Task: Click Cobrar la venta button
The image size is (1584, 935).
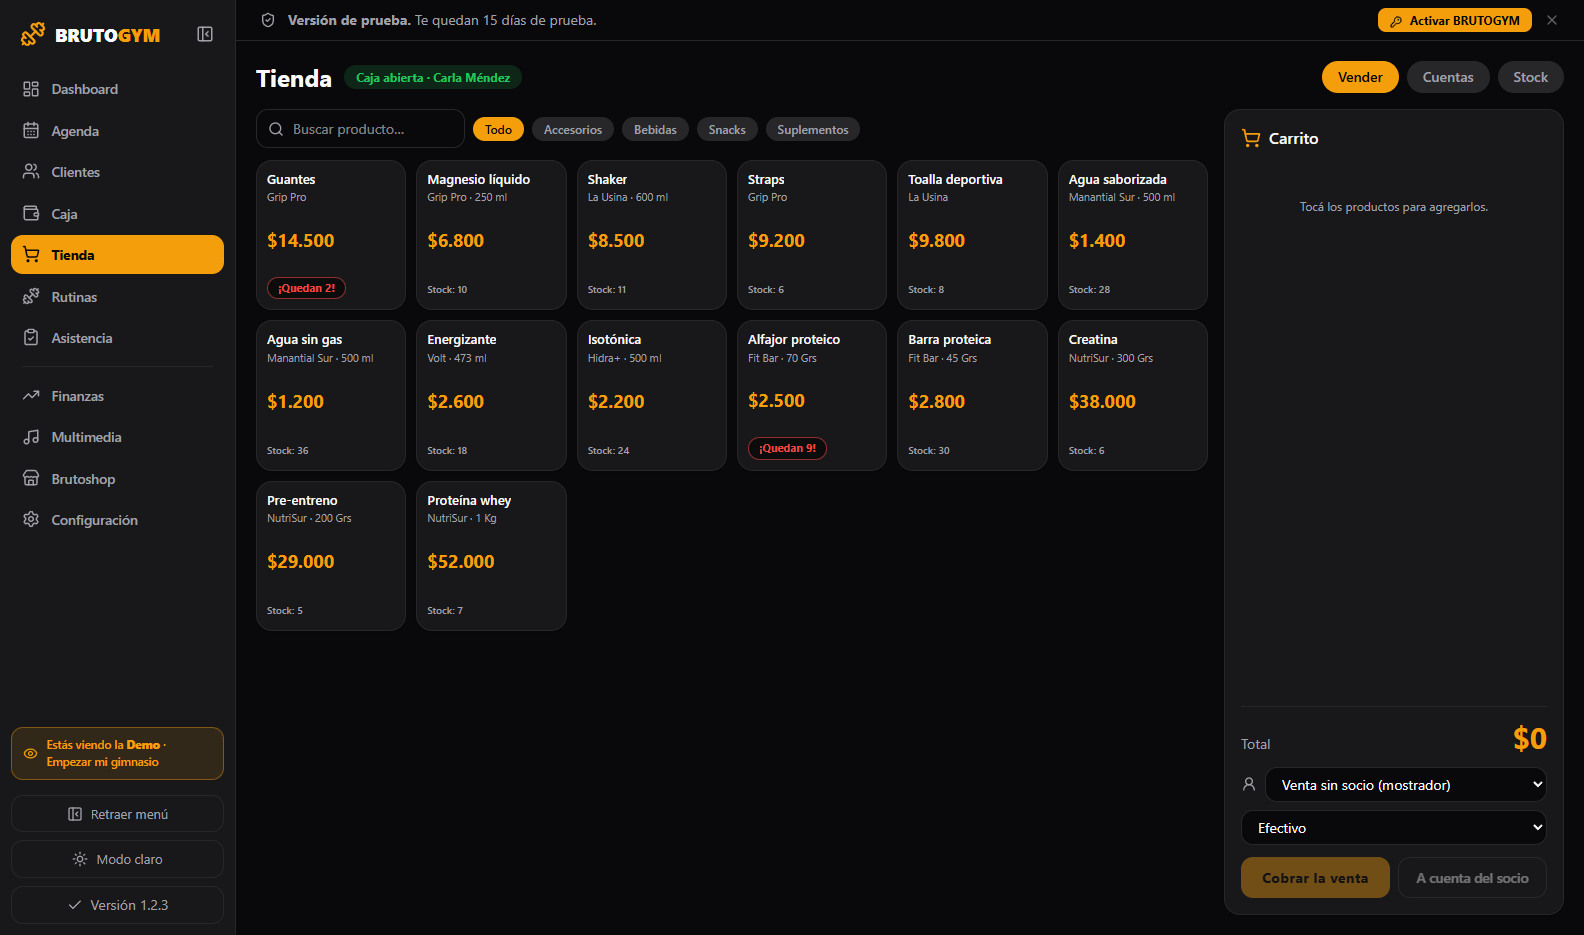Action: [1315, 878]
